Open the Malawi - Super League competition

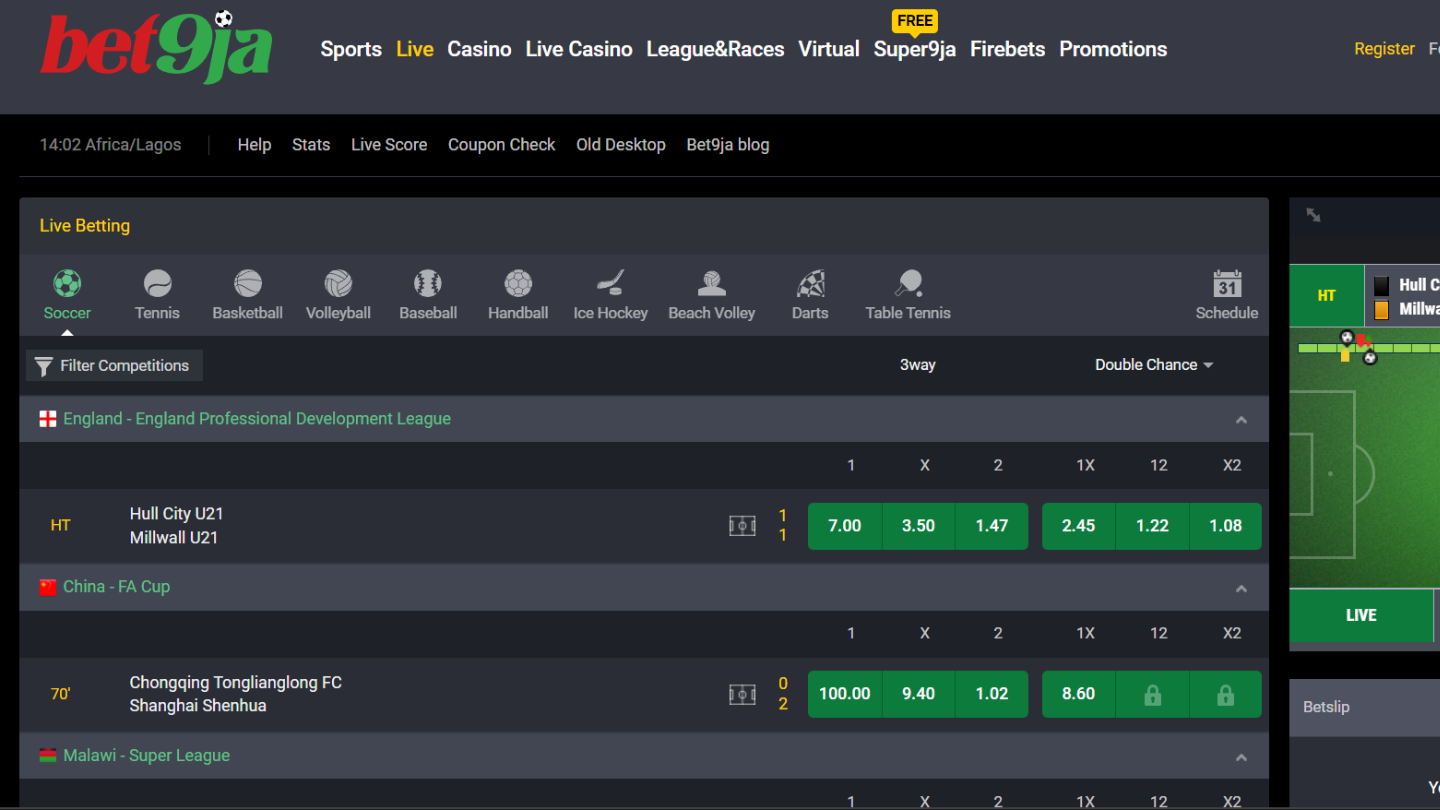point(146,756)
